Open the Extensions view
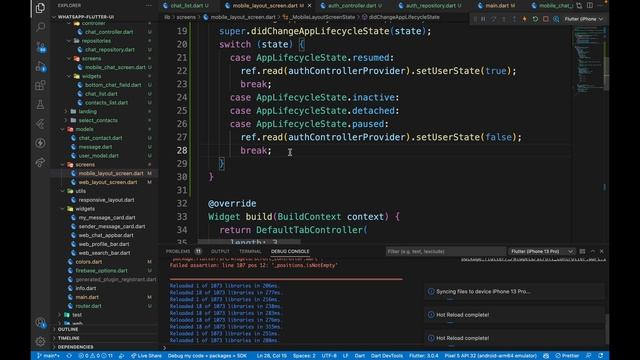The height and width of the screenshot is (360, 640). click(40, 85)
